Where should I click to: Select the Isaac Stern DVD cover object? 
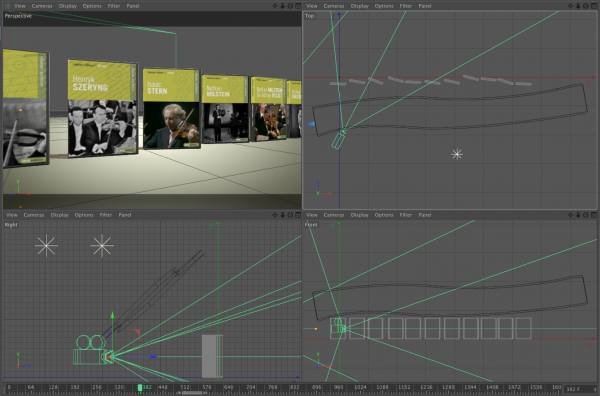[171, 109]
